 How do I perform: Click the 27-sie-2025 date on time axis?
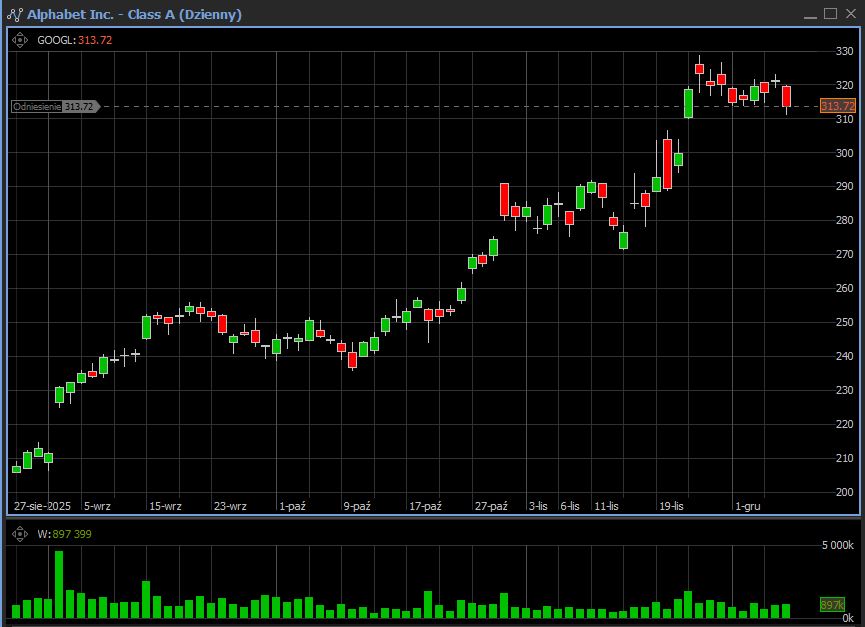tap(45, 506)
